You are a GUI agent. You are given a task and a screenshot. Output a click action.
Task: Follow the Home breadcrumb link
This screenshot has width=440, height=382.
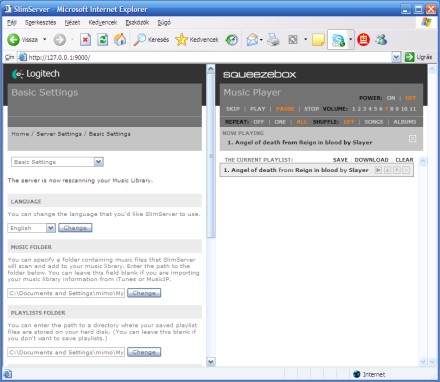pos(20,134)
